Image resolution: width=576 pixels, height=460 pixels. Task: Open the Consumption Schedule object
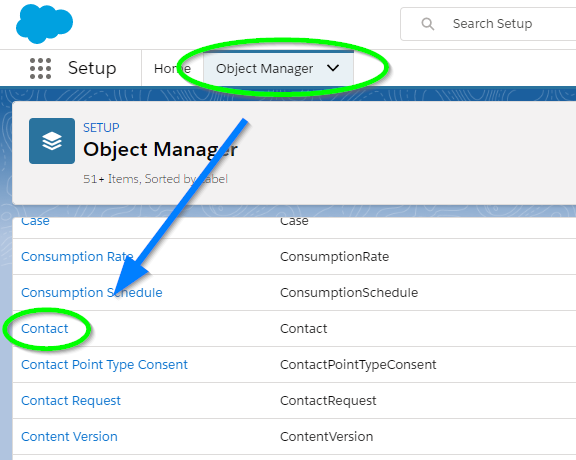pyautogui.click(x=91, y=292)
